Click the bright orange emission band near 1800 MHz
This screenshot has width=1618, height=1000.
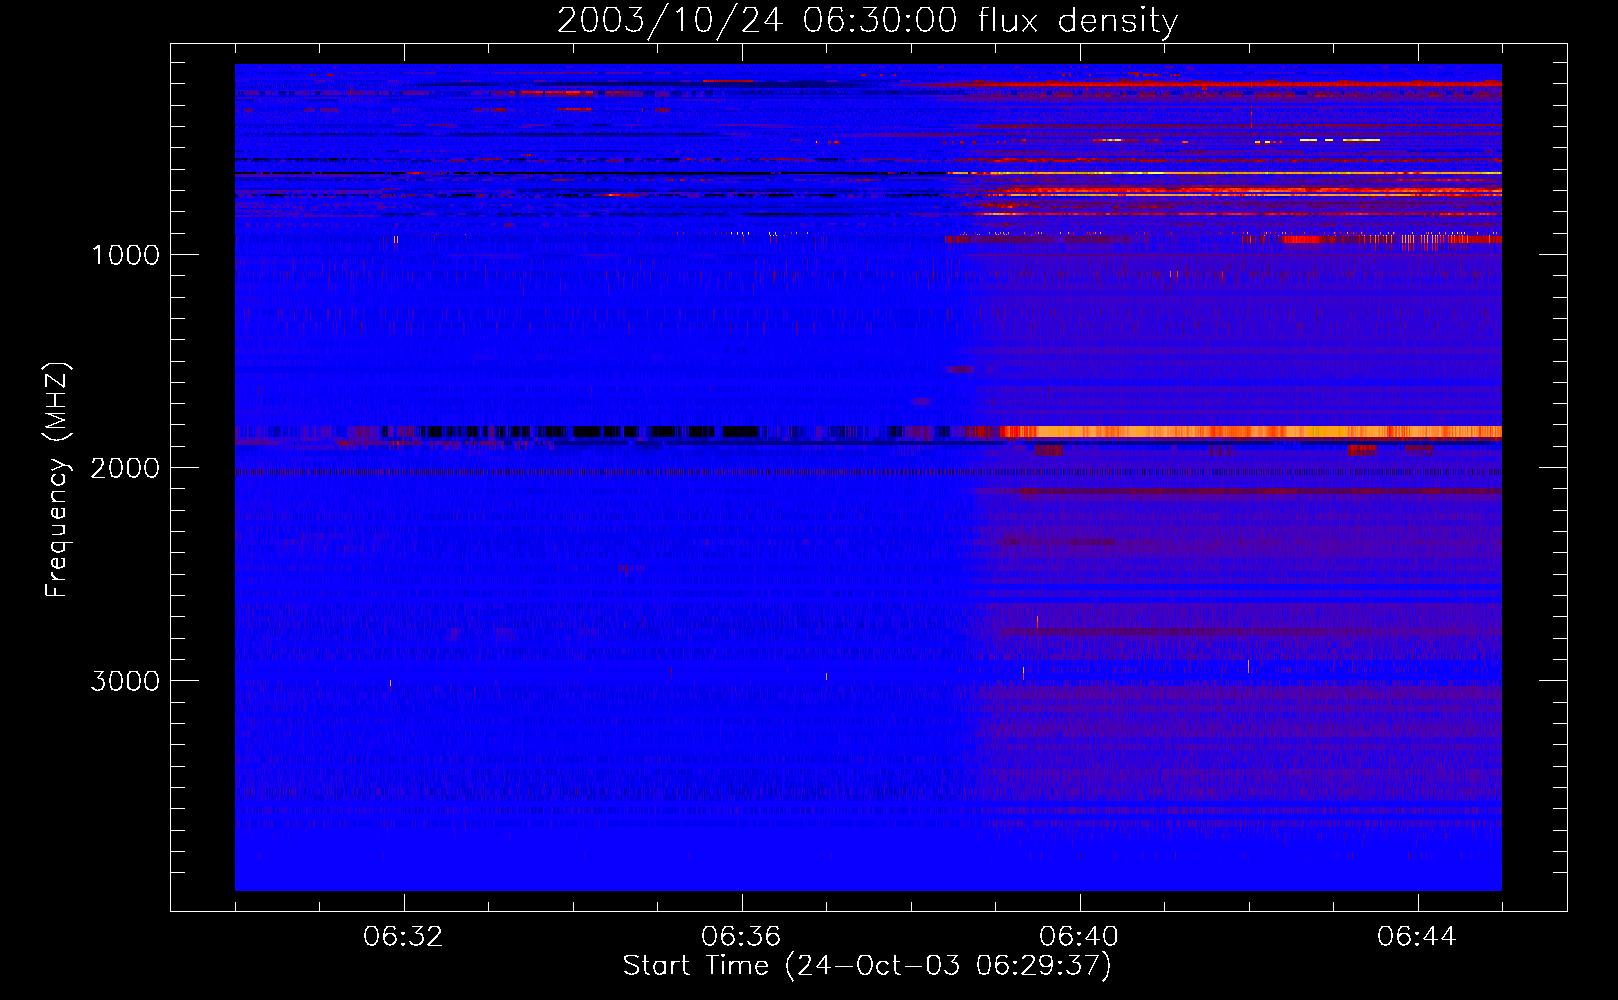coord(1250,432)
